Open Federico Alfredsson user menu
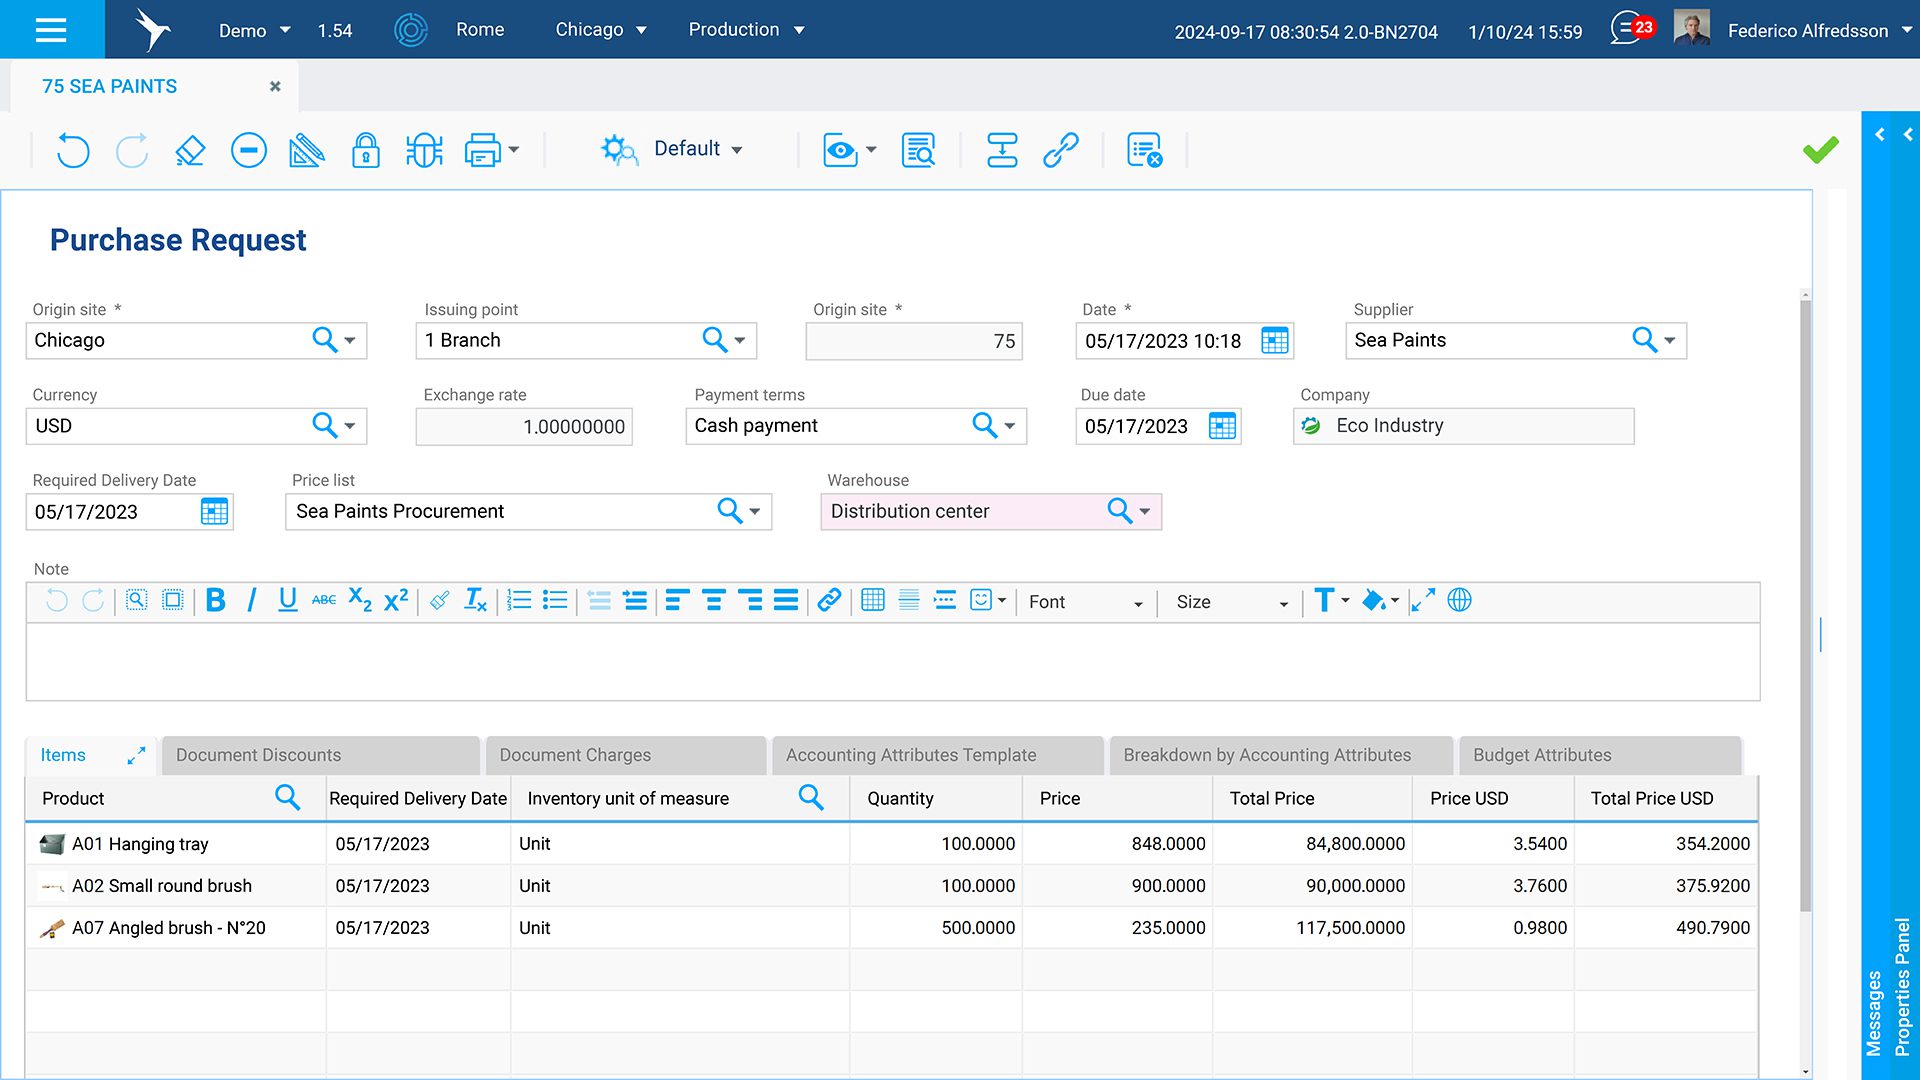Image resolution: width=1920 pixels, height=1080 pixels. [1807, 30]
